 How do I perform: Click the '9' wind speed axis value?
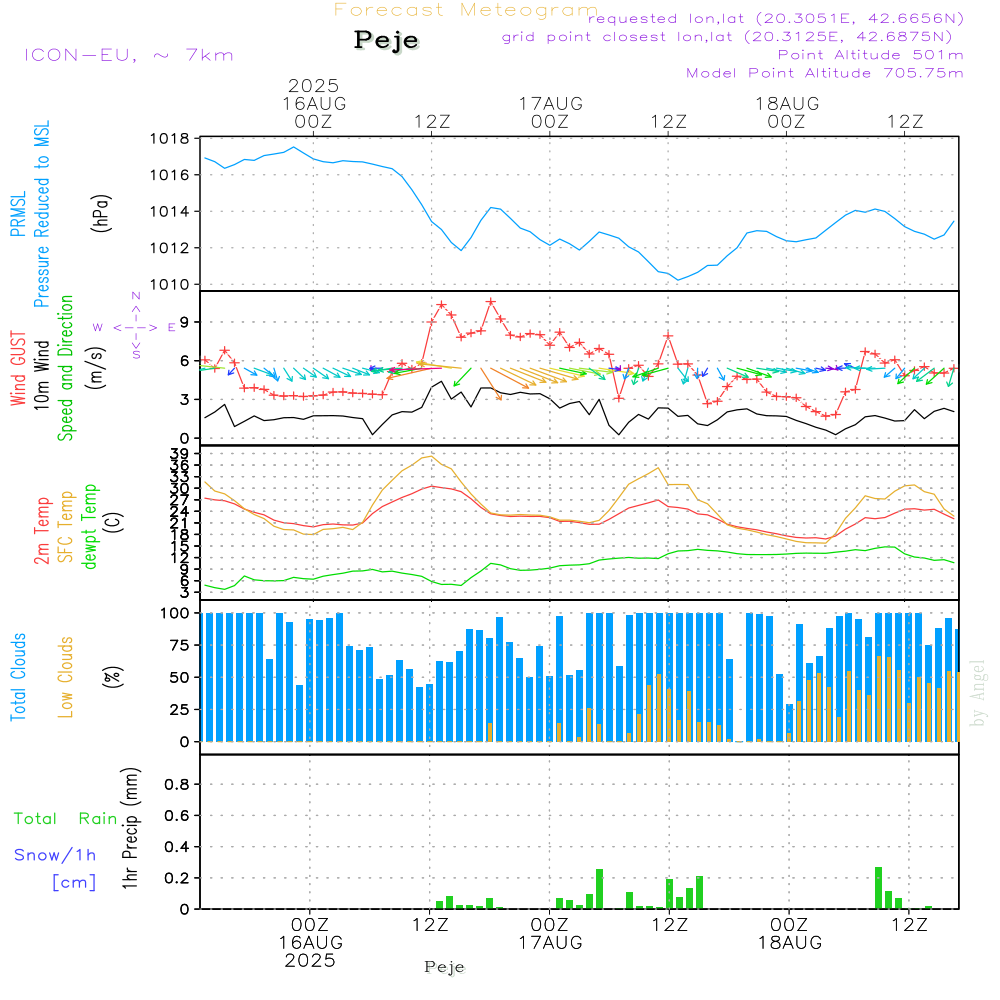tap(185, 322)
